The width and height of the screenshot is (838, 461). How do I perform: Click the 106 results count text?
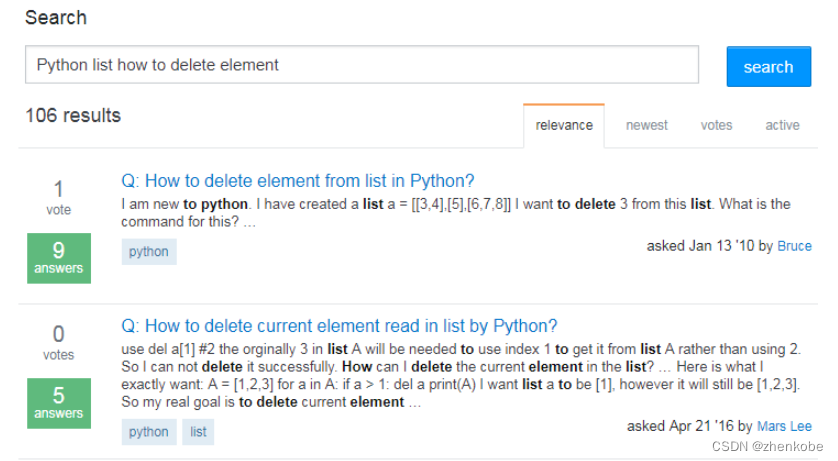(73, 115)
